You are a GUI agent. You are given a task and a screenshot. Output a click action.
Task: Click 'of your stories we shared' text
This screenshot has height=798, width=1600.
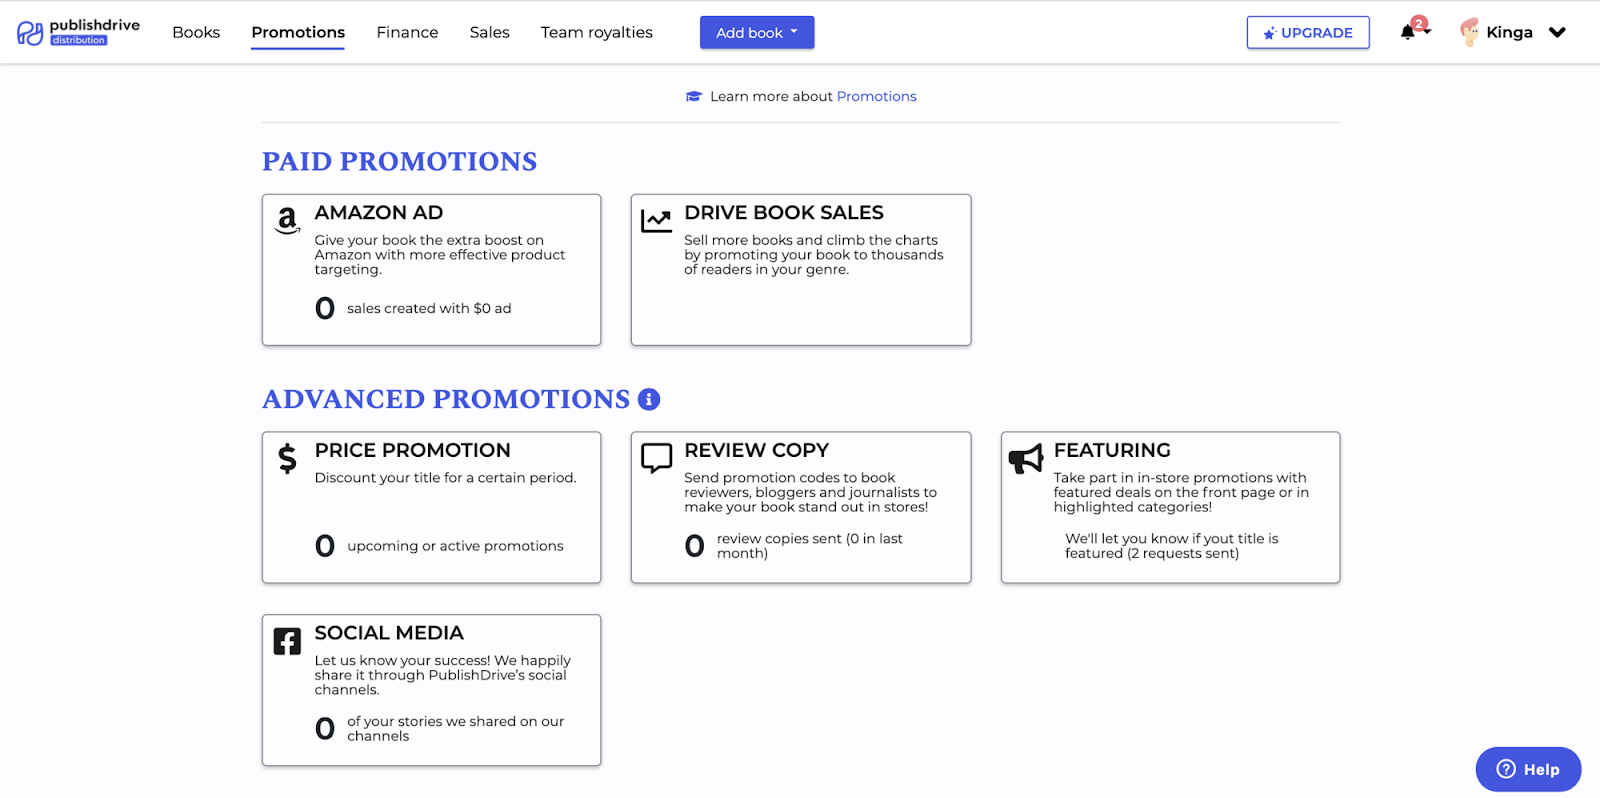(x=456, y=728)
